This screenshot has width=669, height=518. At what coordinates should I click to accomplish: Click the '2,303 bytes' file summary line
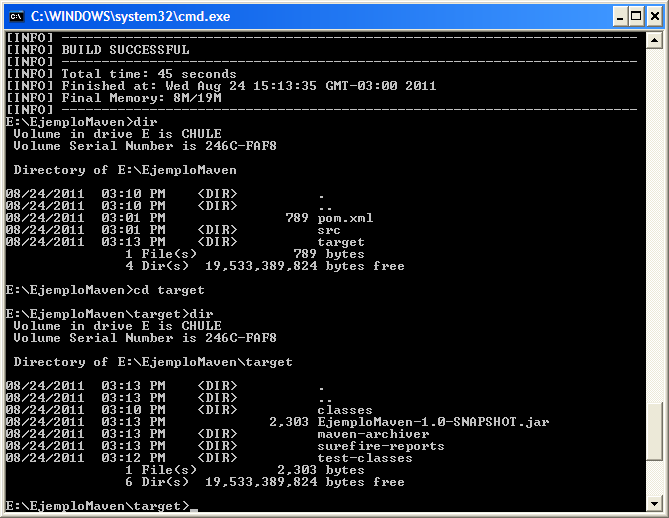245,470
